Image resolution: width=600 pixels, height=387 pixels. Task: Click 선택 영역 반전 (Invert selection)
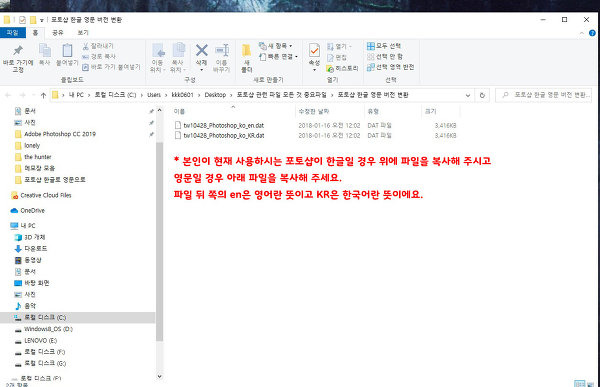tap(390, 67)
